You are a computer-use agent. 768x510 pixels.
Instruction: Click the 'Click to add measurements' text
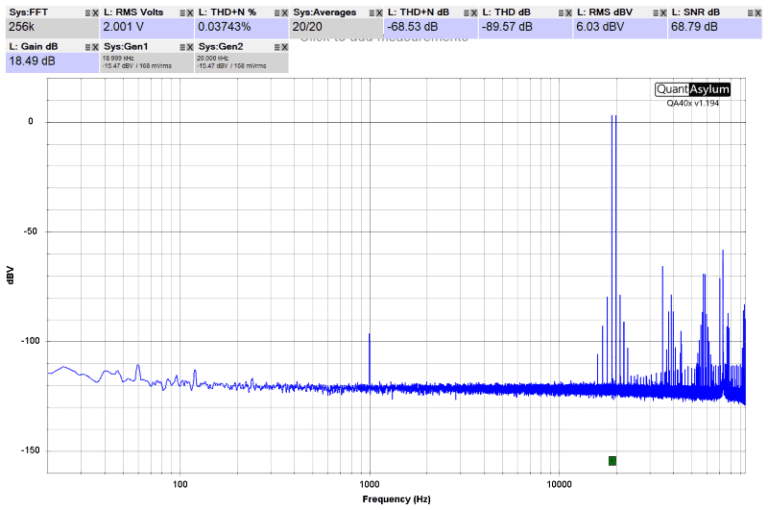pyautogui.click(x=383, y=38)
